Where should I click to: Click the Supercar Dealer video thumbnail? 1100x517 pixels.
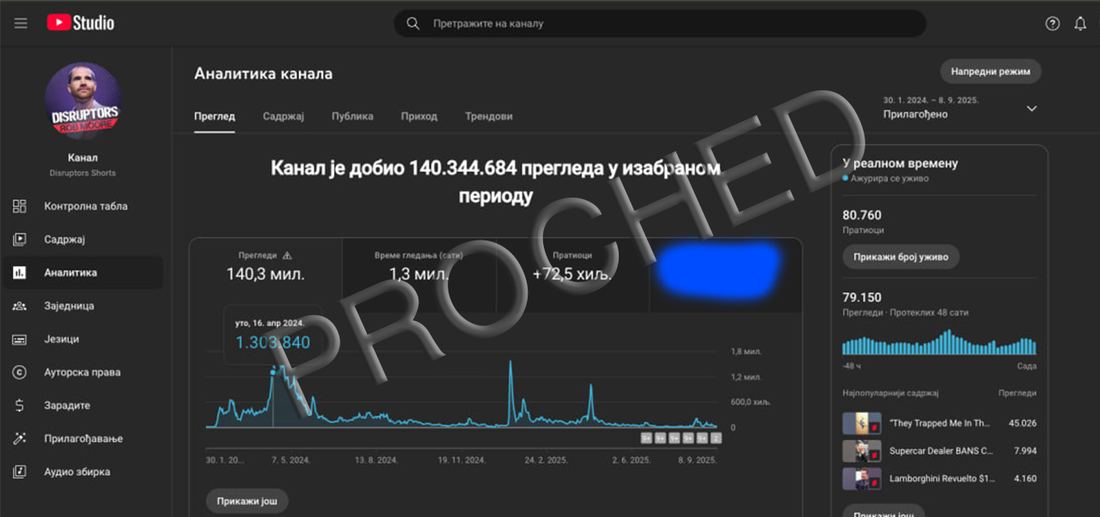[861, 450]
